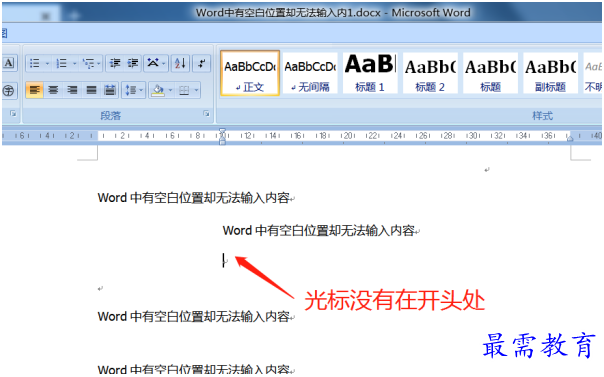604x377 pixels.
Task: Click the Increase Indent icon
Action: click(x=133, y=63)
